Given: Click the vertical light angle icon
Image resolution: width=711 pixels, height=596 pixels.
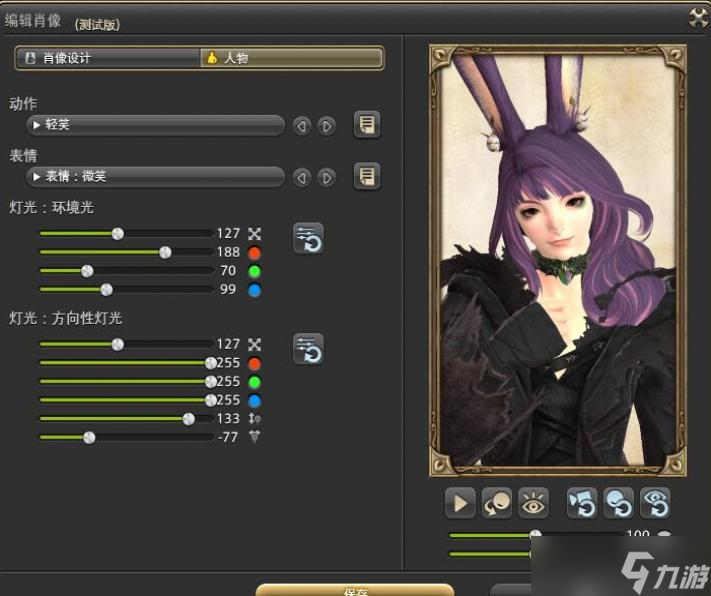Looking at the screenshot, I should tap(254, 419).
